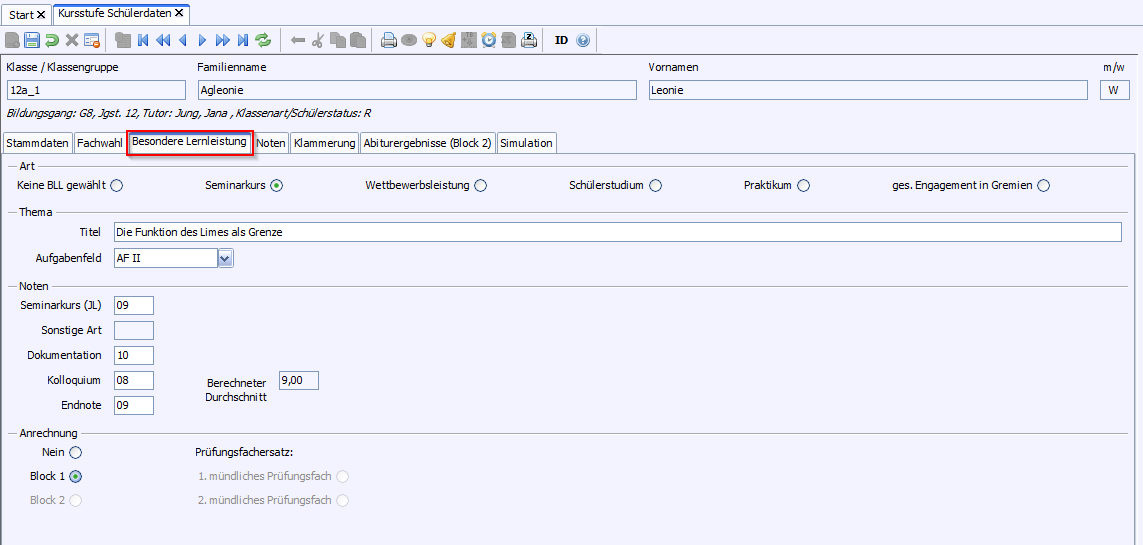The height and width of the screenshot is (545, 1143).
Task: Open the Aufgabenfeld dropdown
Action: (x=225, y=259)
